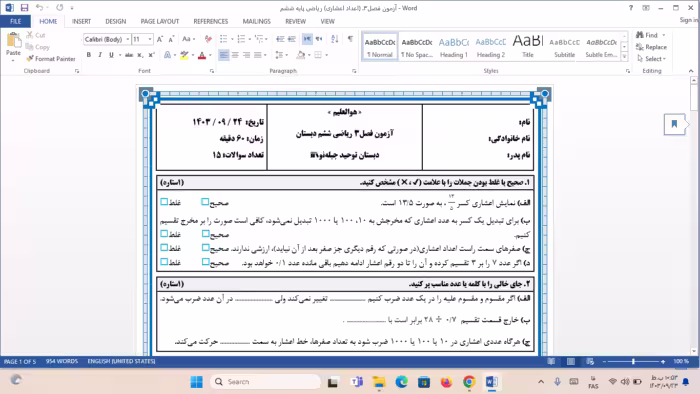This screenshot has width=700, height=394.
Task: Open Word Help
Action: [x=631, y=8]
